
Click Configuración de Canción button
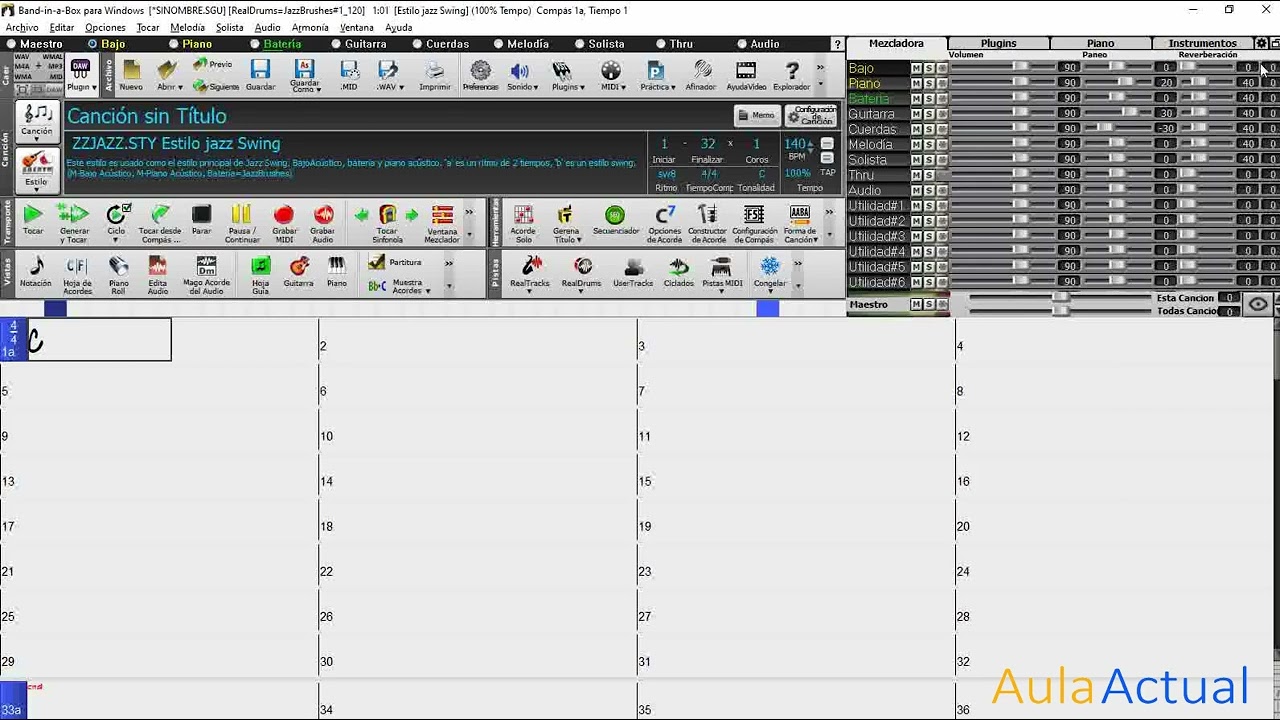(x=811, y=116)
